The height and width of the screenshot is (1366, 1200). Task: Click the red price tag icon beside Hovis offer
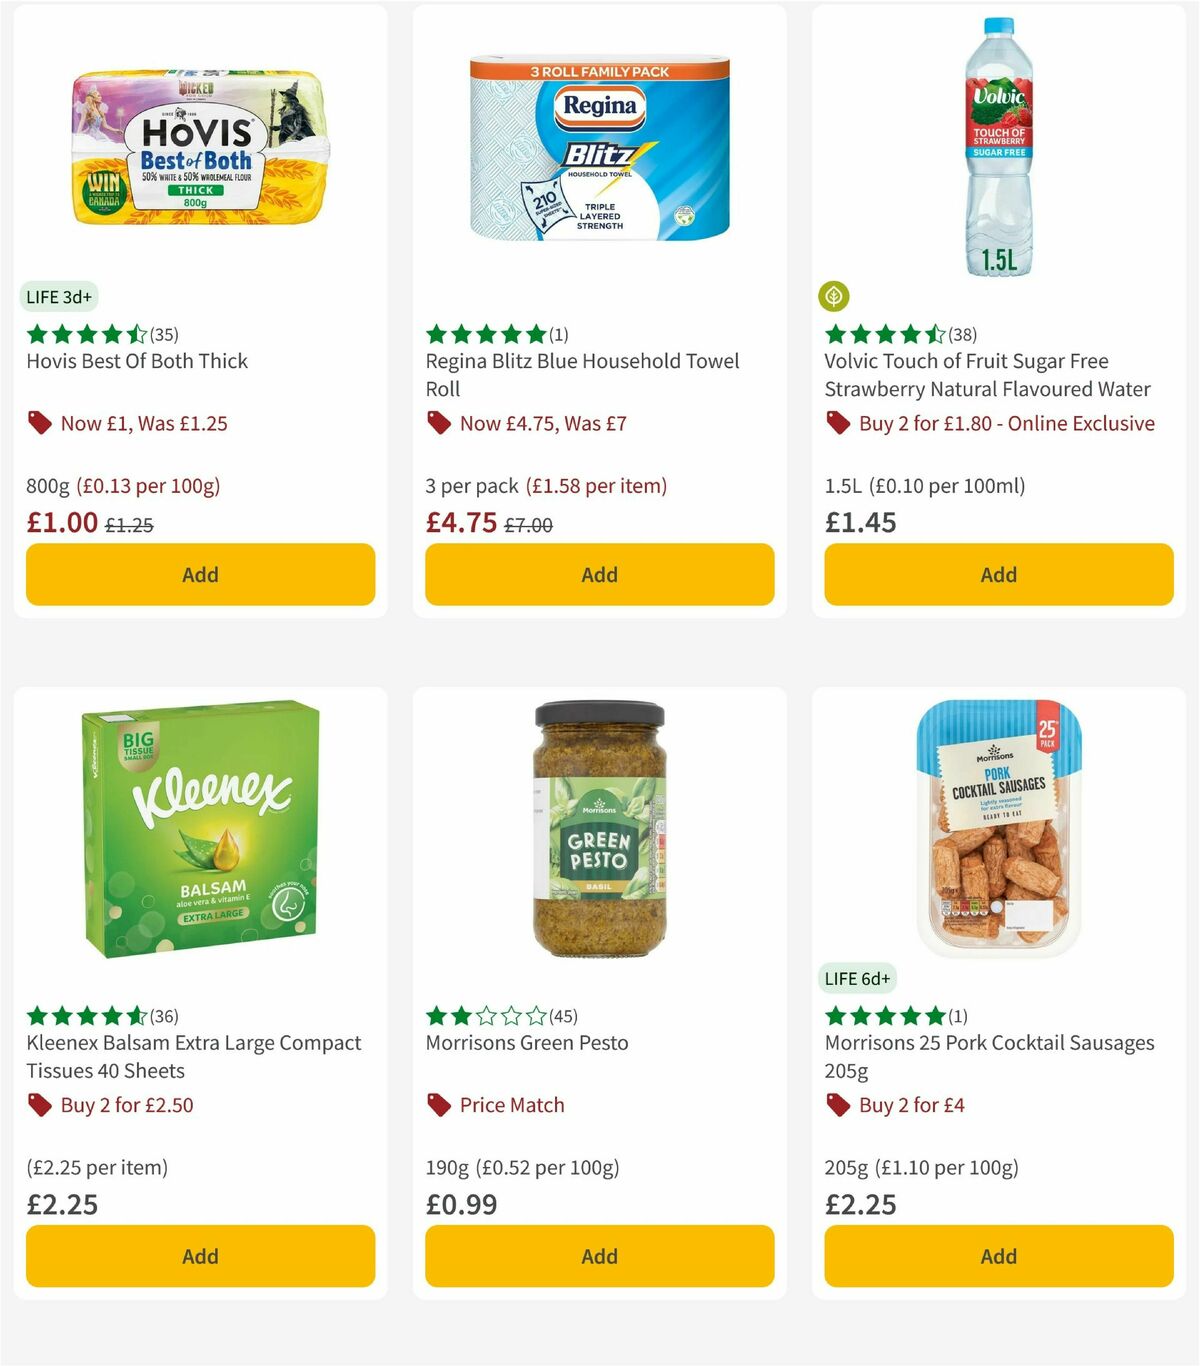click(x=39, y=423)
